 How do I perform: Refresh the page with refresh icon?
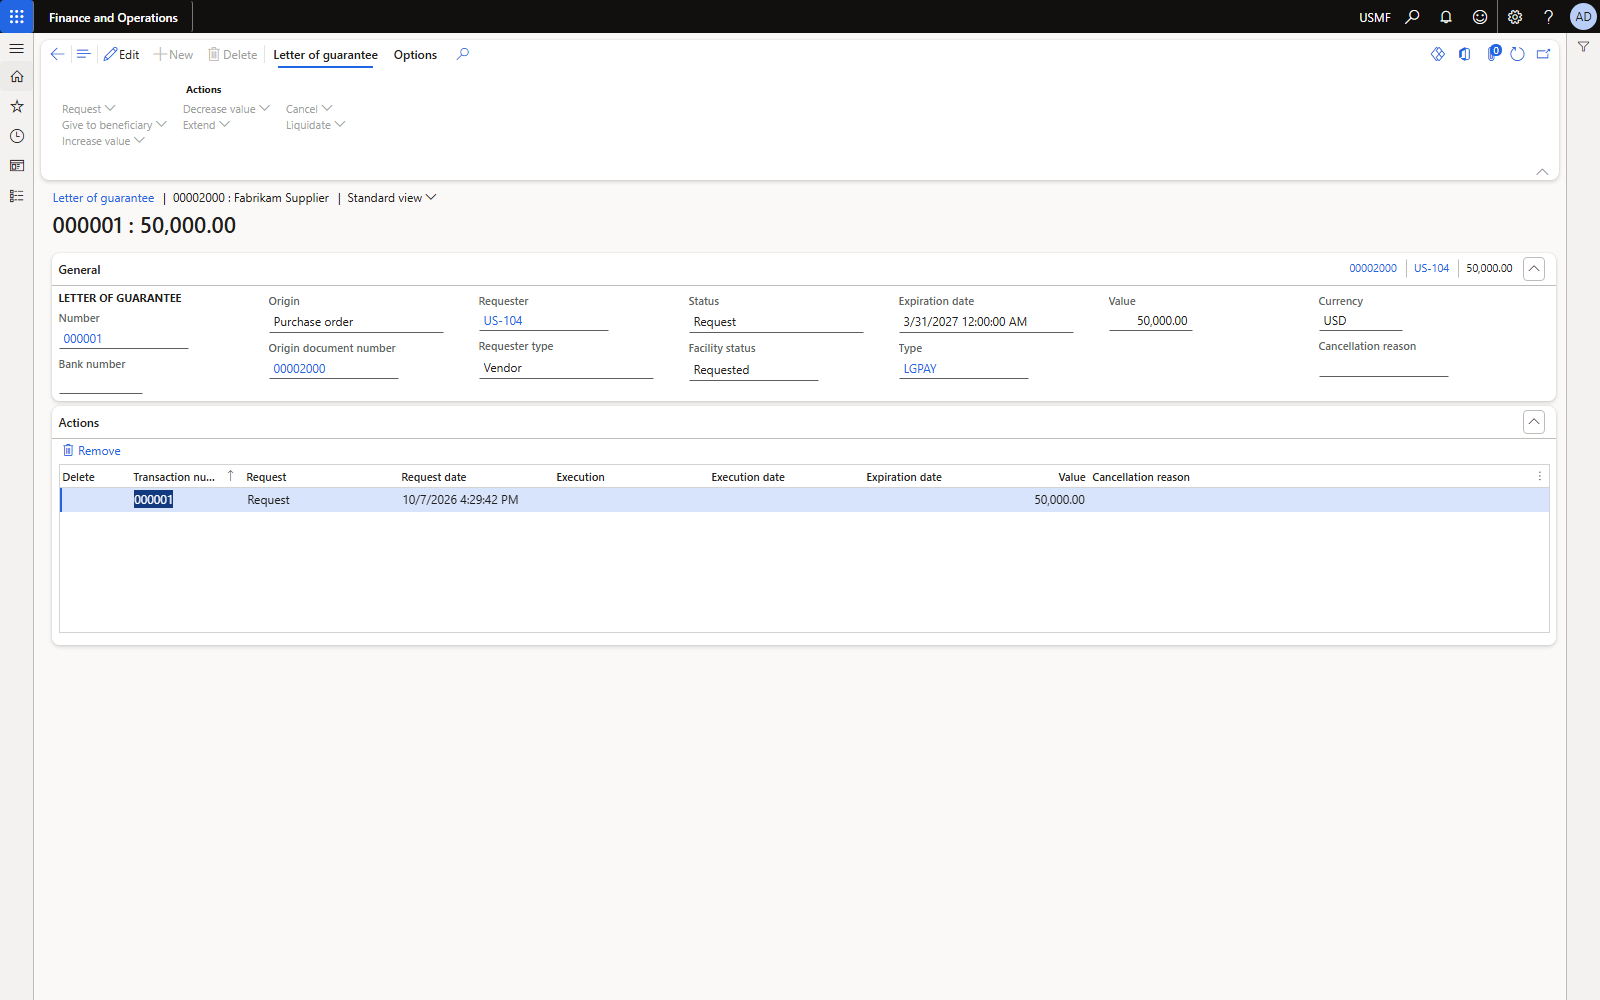point(1517,54)
